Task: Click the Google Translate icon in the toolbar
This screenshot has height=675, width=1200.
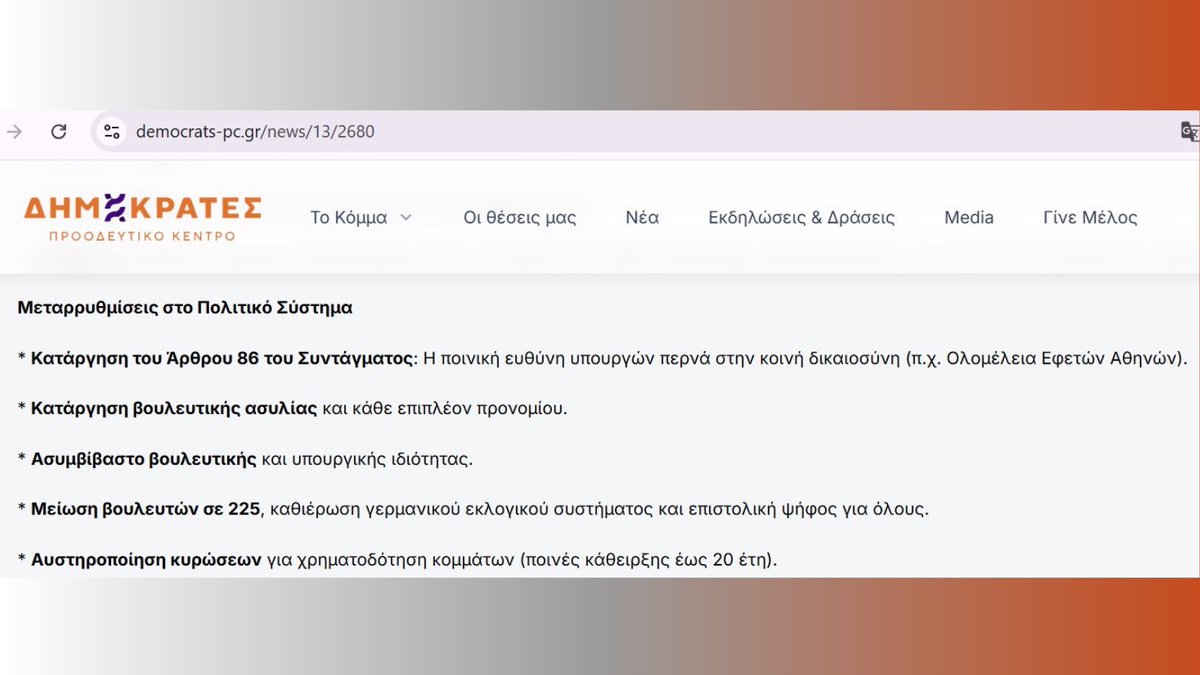Action: coord(1188,131)
